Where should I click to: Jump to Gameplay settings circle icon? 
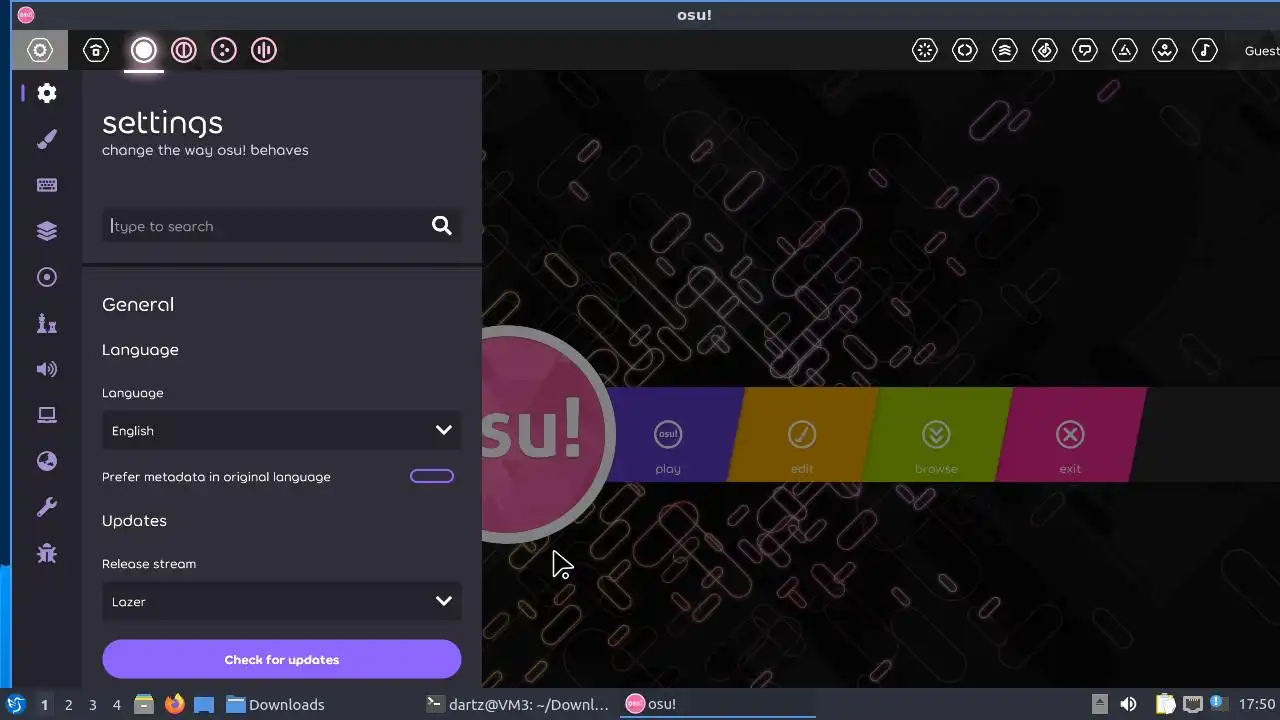[x=47, y=277]
